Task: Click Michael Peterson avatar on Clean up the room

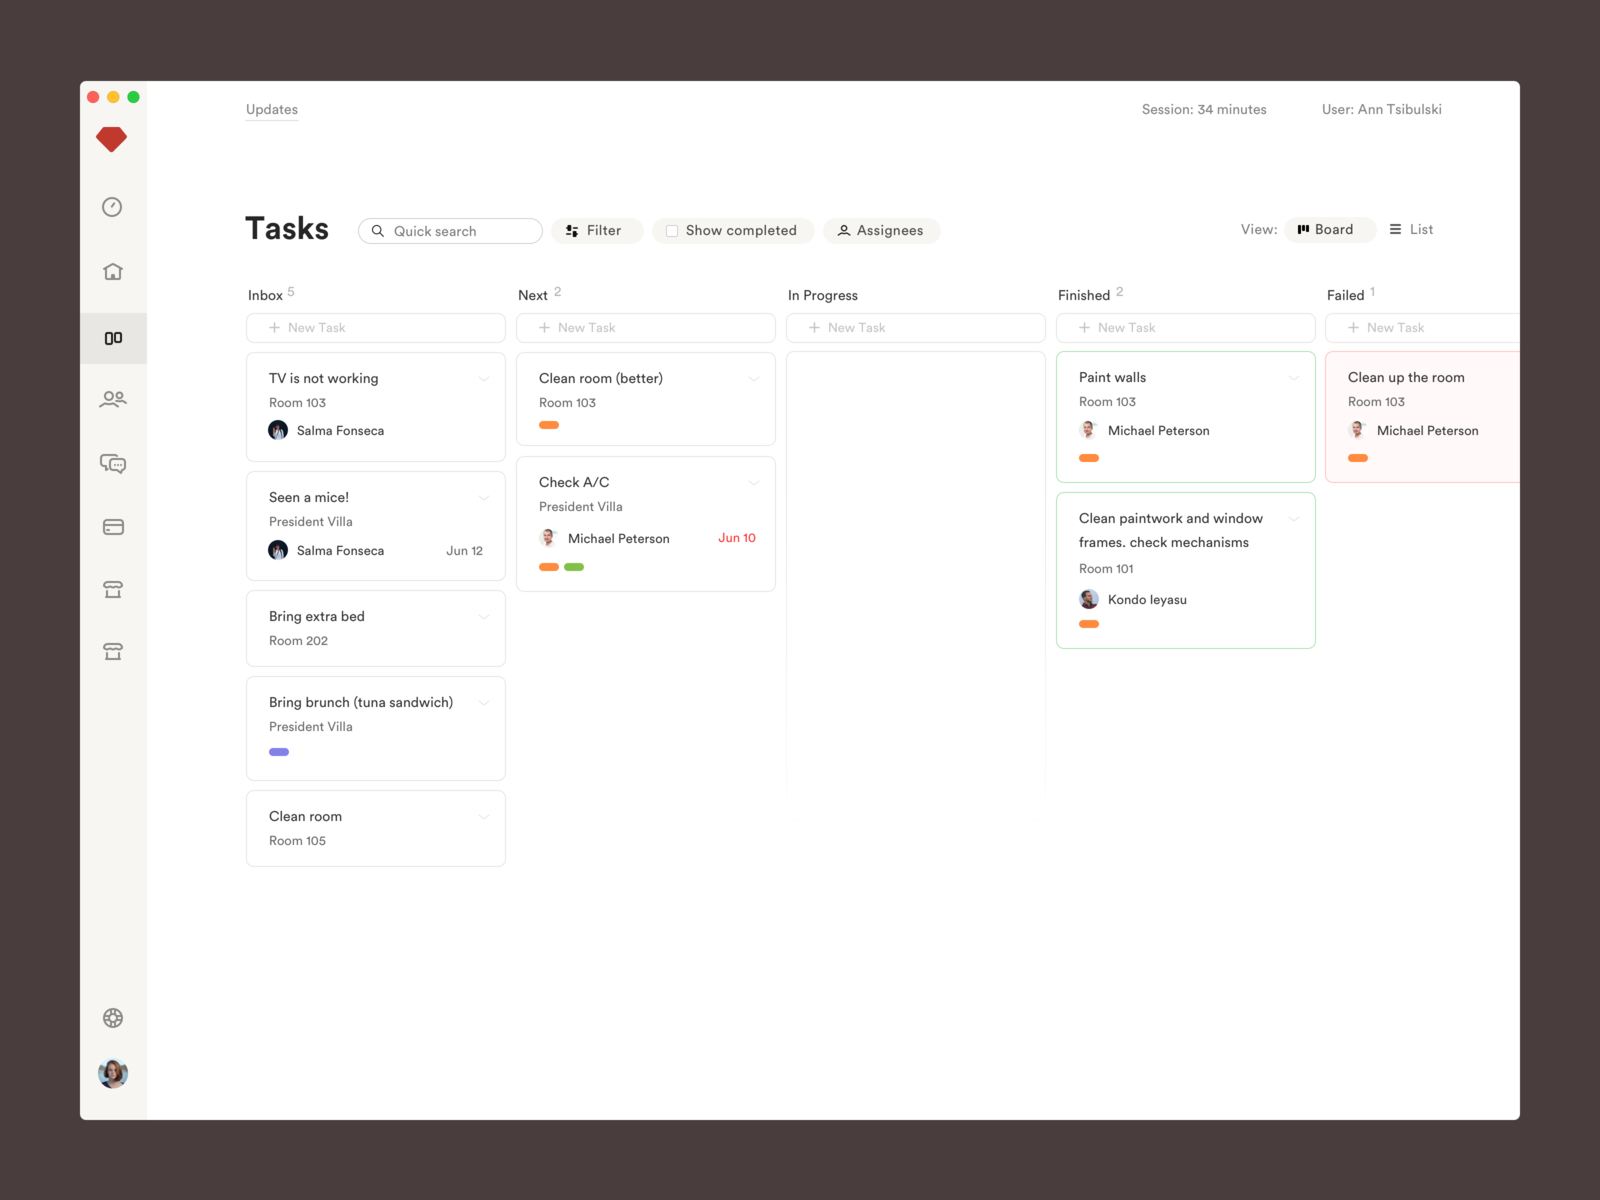Action: (x=1357, y=430)
